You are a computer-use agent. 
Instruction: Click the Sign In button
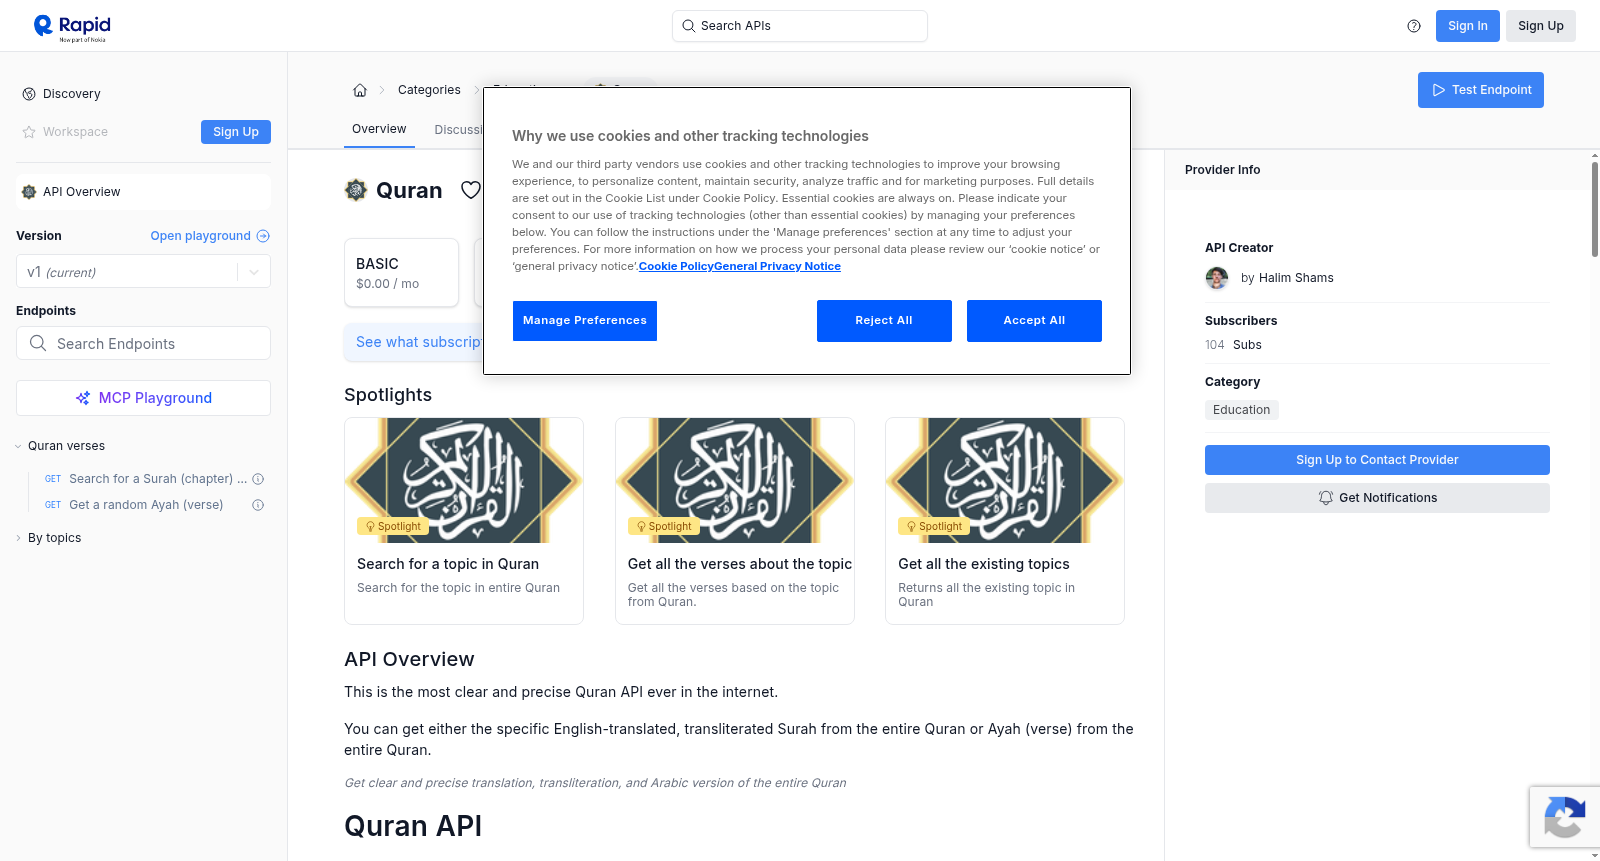[1468, 26]
